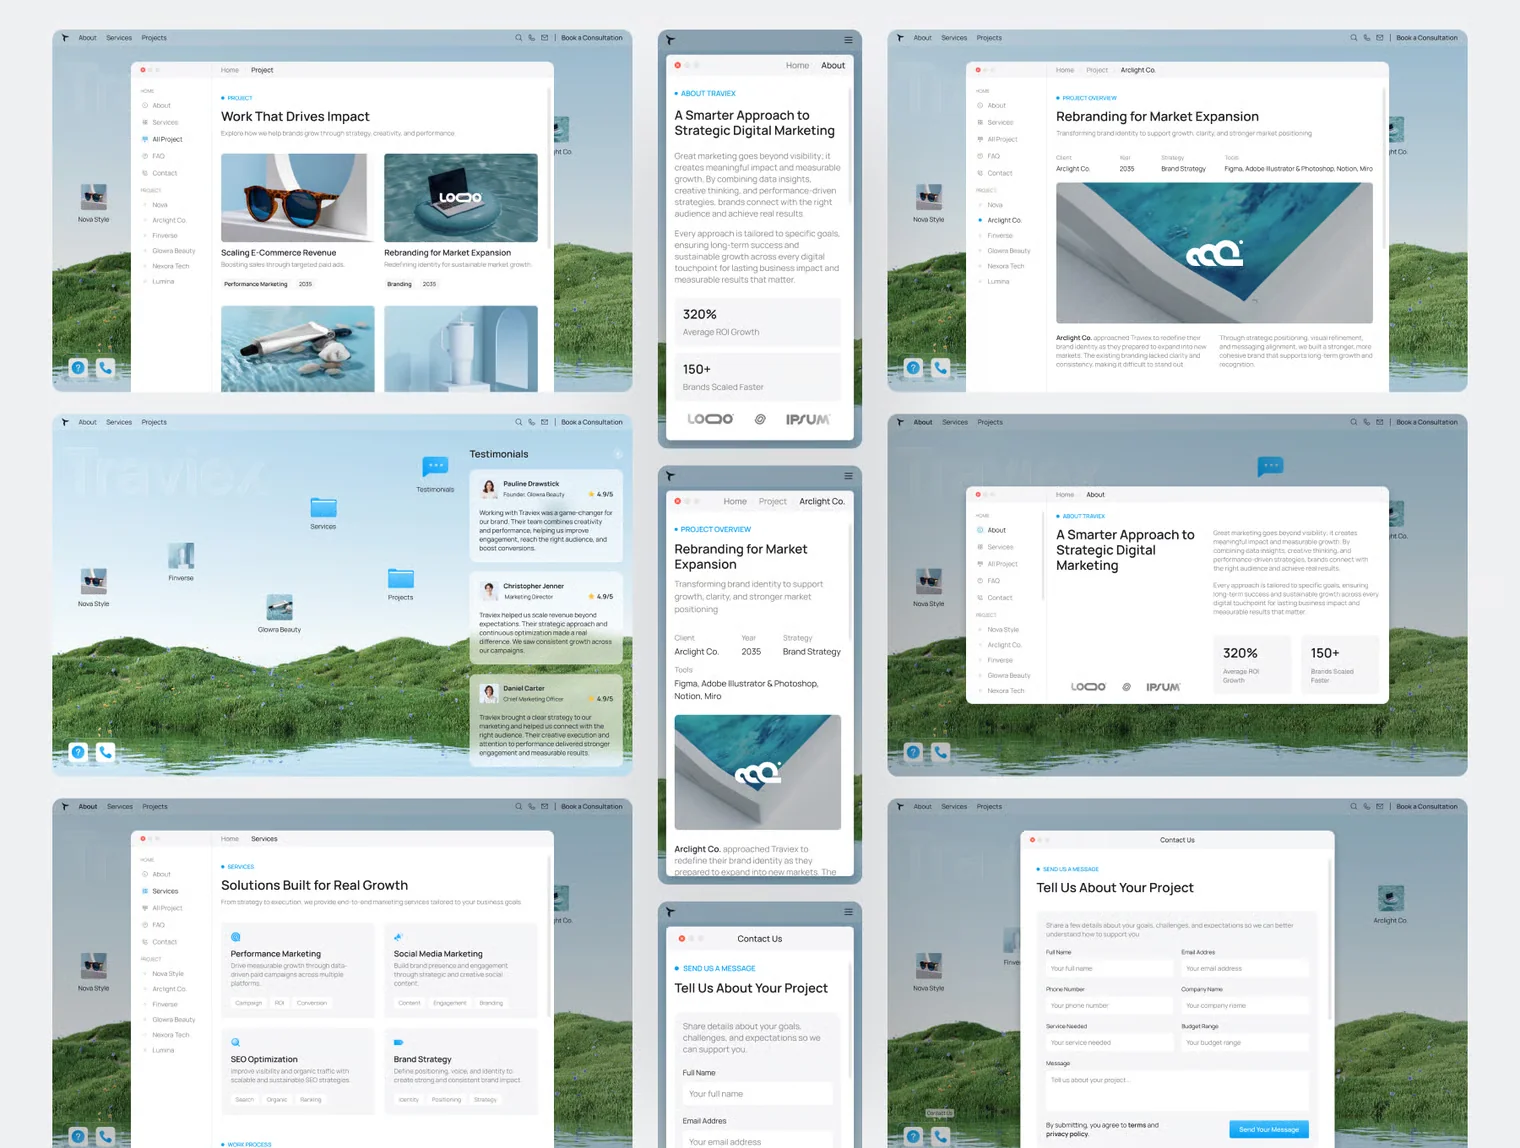Click the chat bubble icon above desktop About window

(1270, 466)
